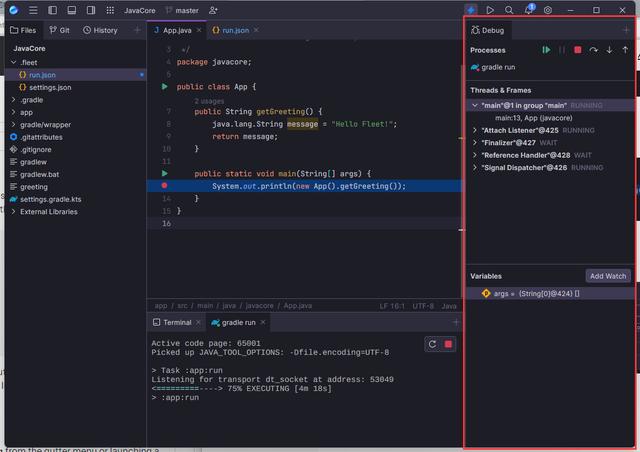The width and height of the screenshot is (640, 452).
Task: Open the .gitignore file
Action: (x=76, y=149)
